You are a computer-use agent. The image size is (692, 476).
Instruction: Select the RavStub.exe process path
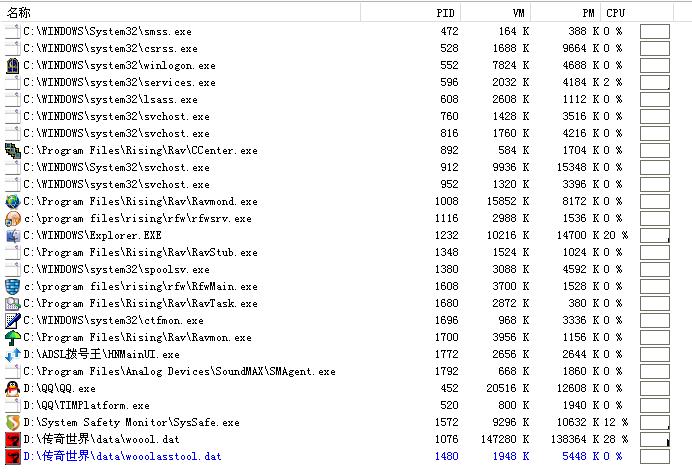point(140,253)
